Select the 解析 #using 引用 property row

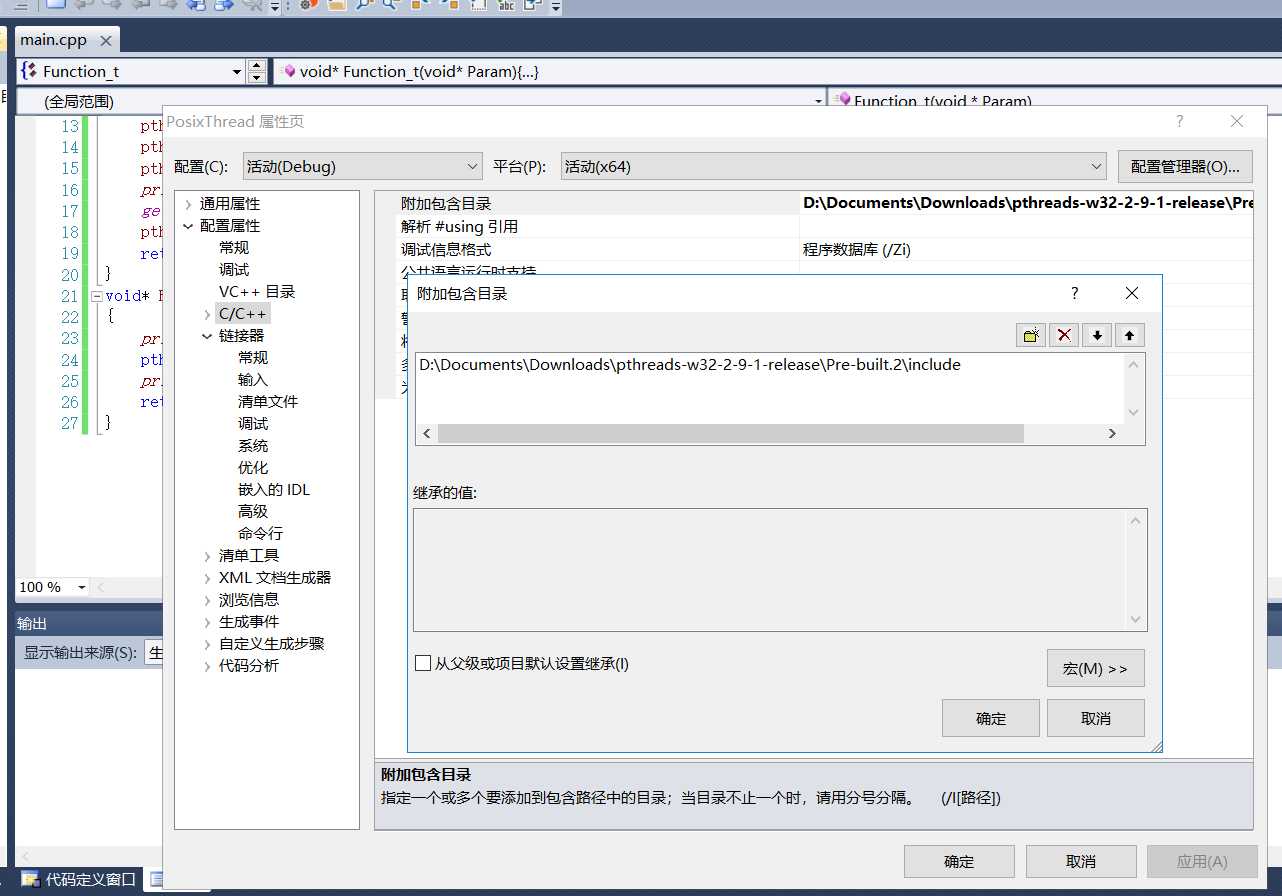(x=813, y=226)
